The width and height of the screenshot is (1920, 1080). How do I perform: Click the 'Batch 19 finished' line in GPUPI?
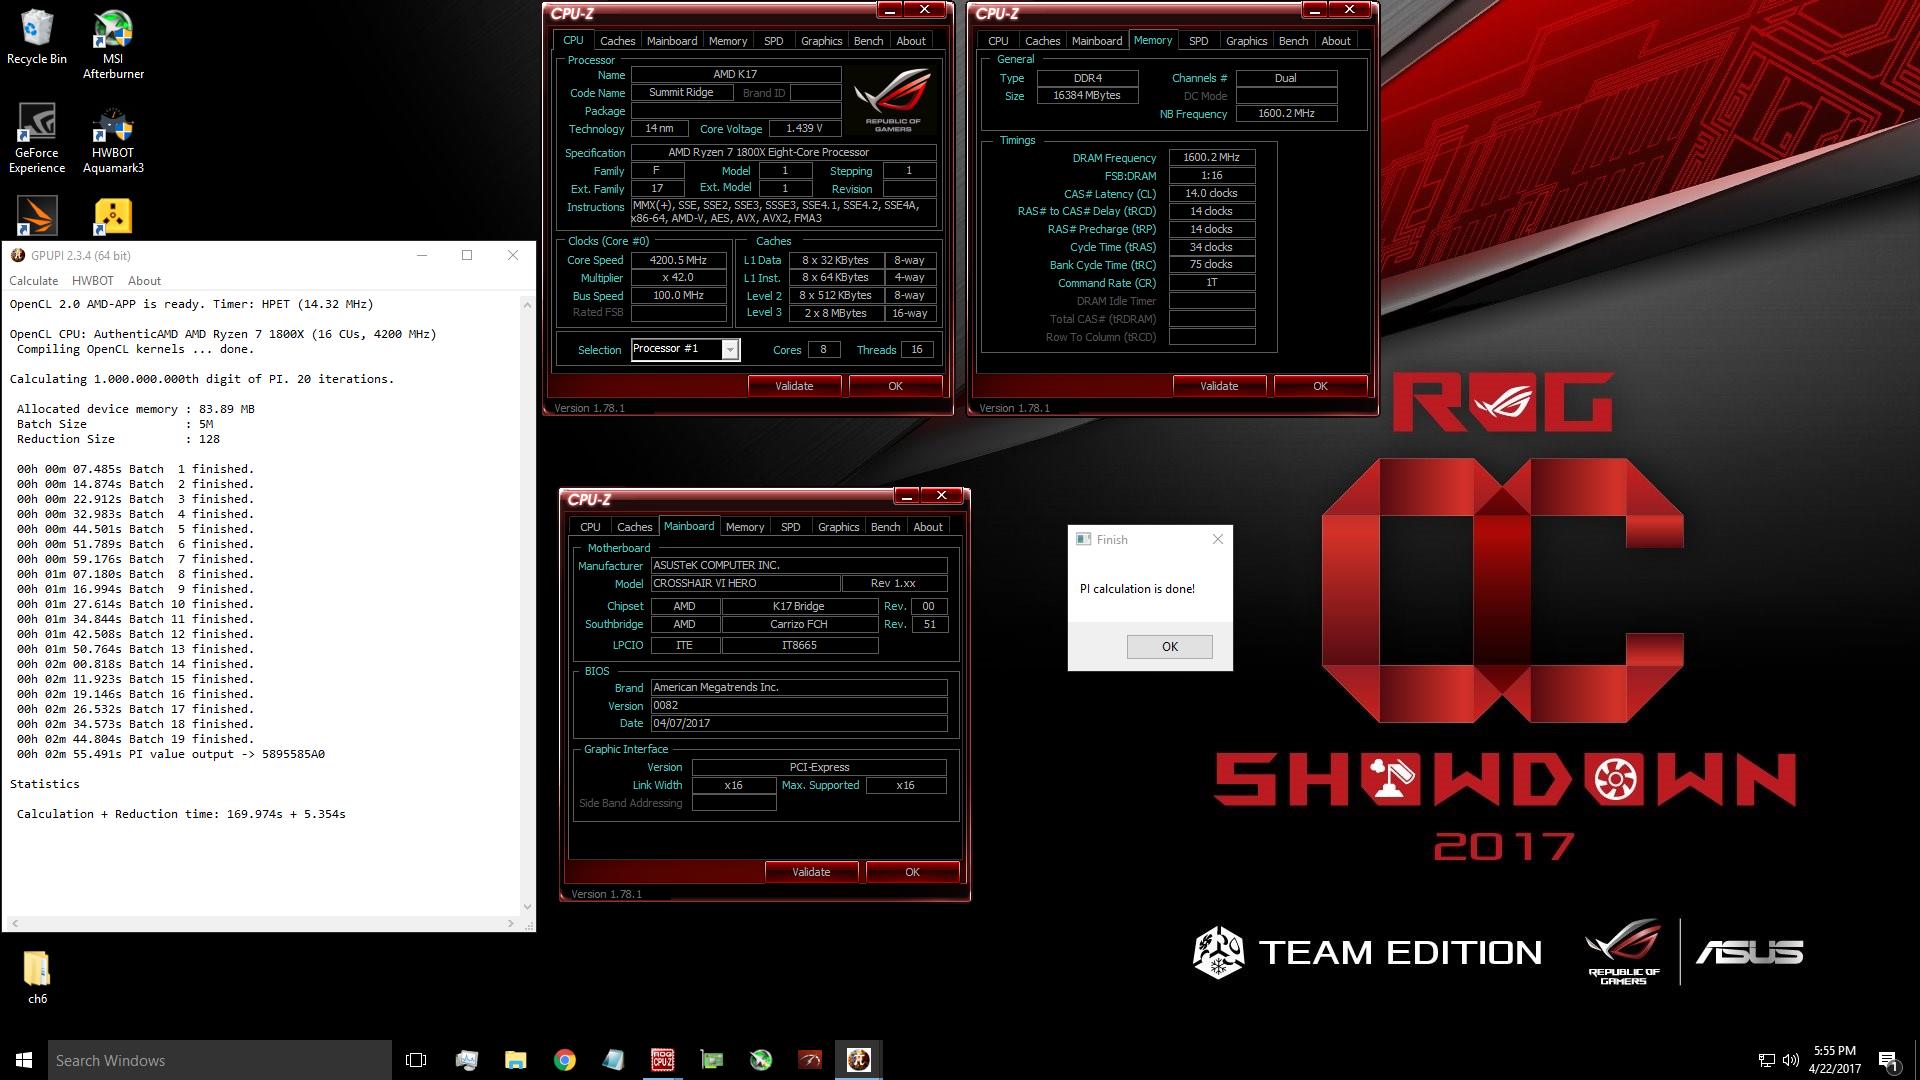[135, 739]
